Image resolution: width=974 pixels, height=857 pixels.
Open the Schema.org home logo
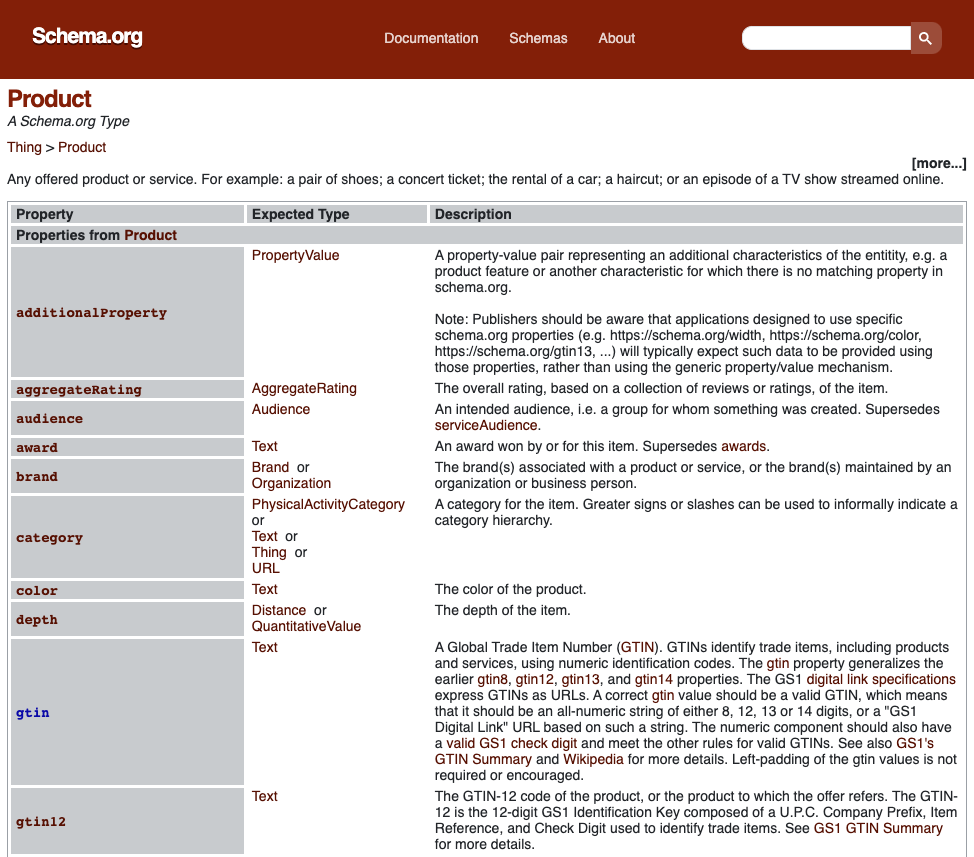click(x=87, y=36)
